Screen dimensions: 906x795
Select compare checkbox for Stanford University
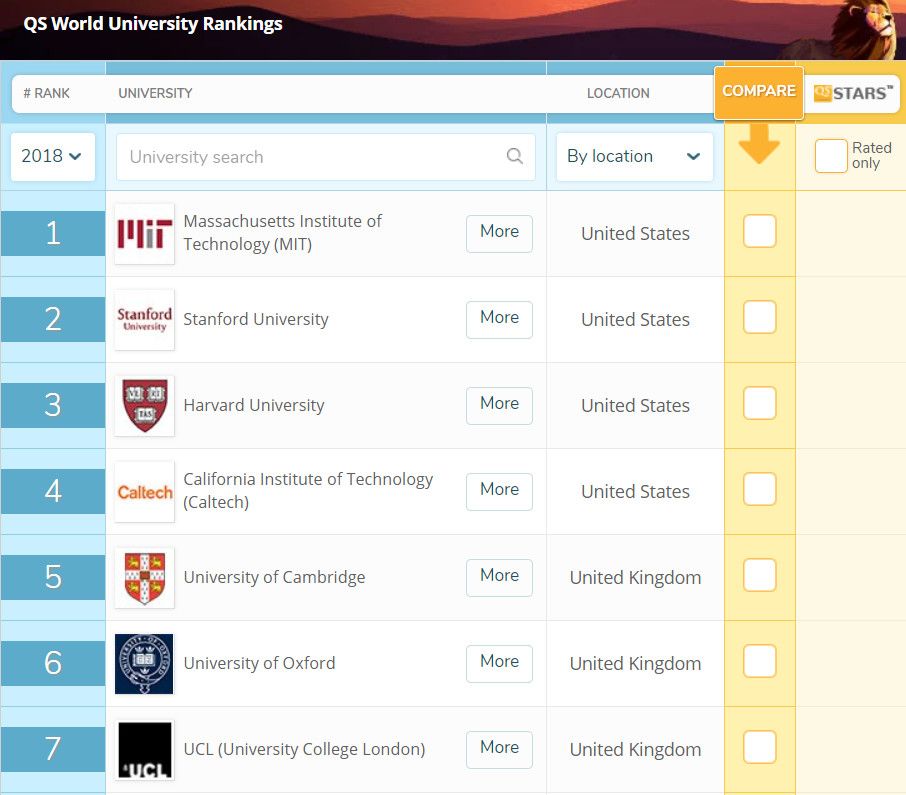tap(760, 317)
